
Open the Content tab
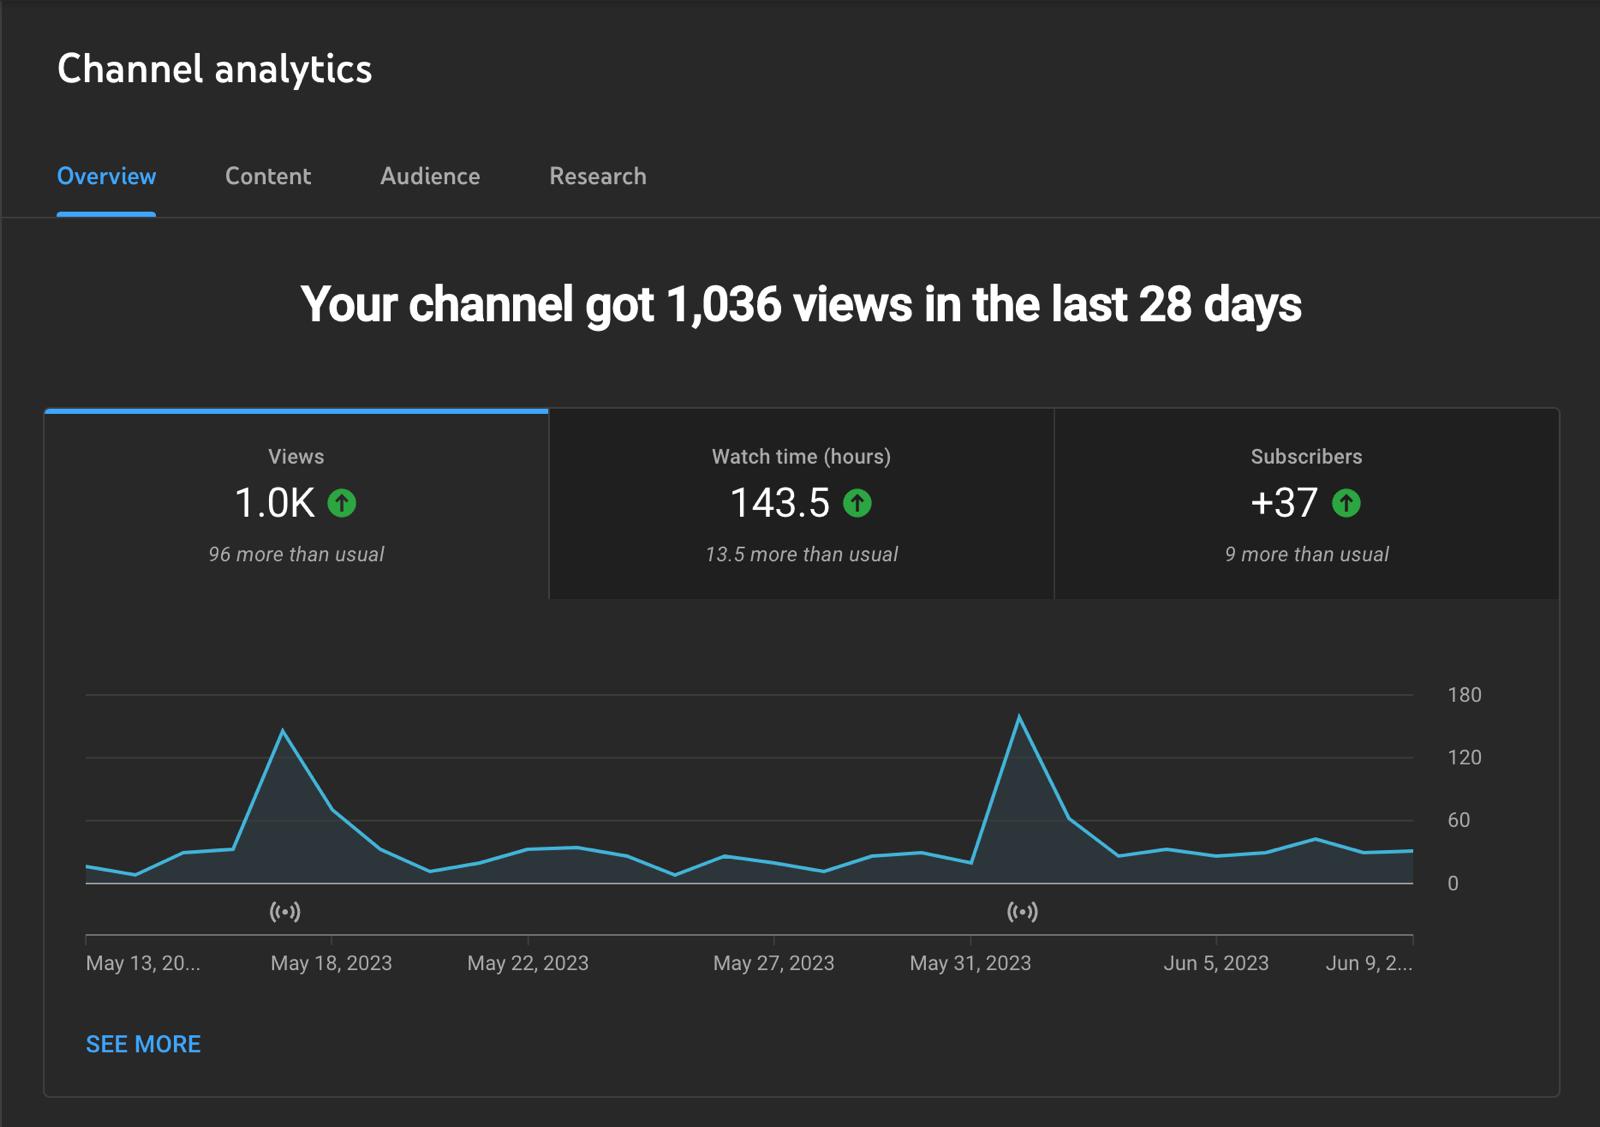click(x=268, y=176)
